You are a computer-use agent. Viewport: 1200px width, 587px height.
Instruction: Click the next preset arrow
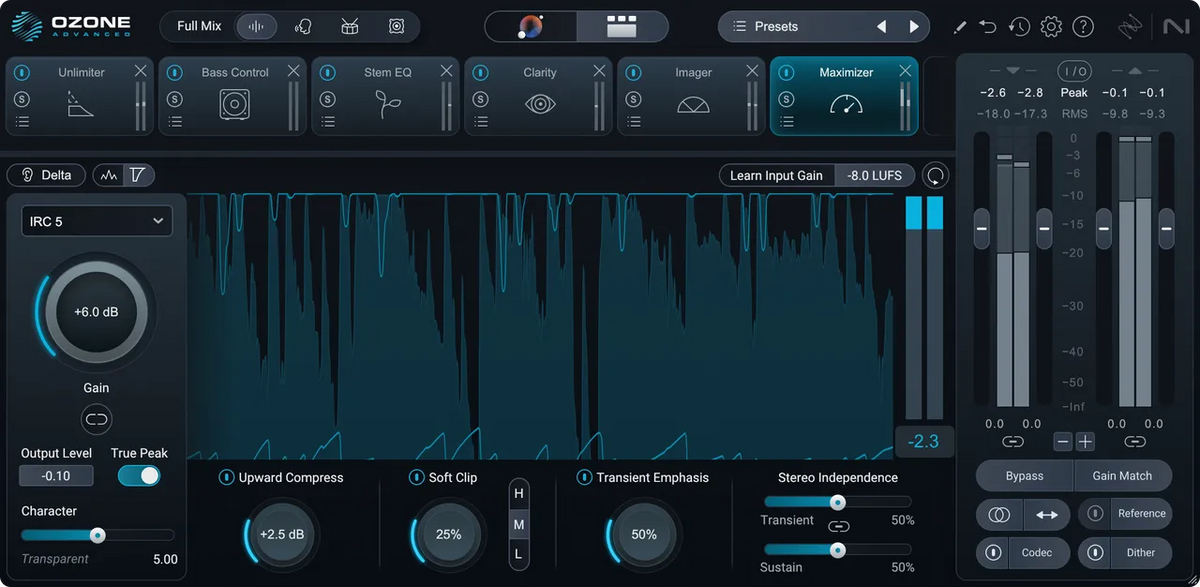(914, 26)
